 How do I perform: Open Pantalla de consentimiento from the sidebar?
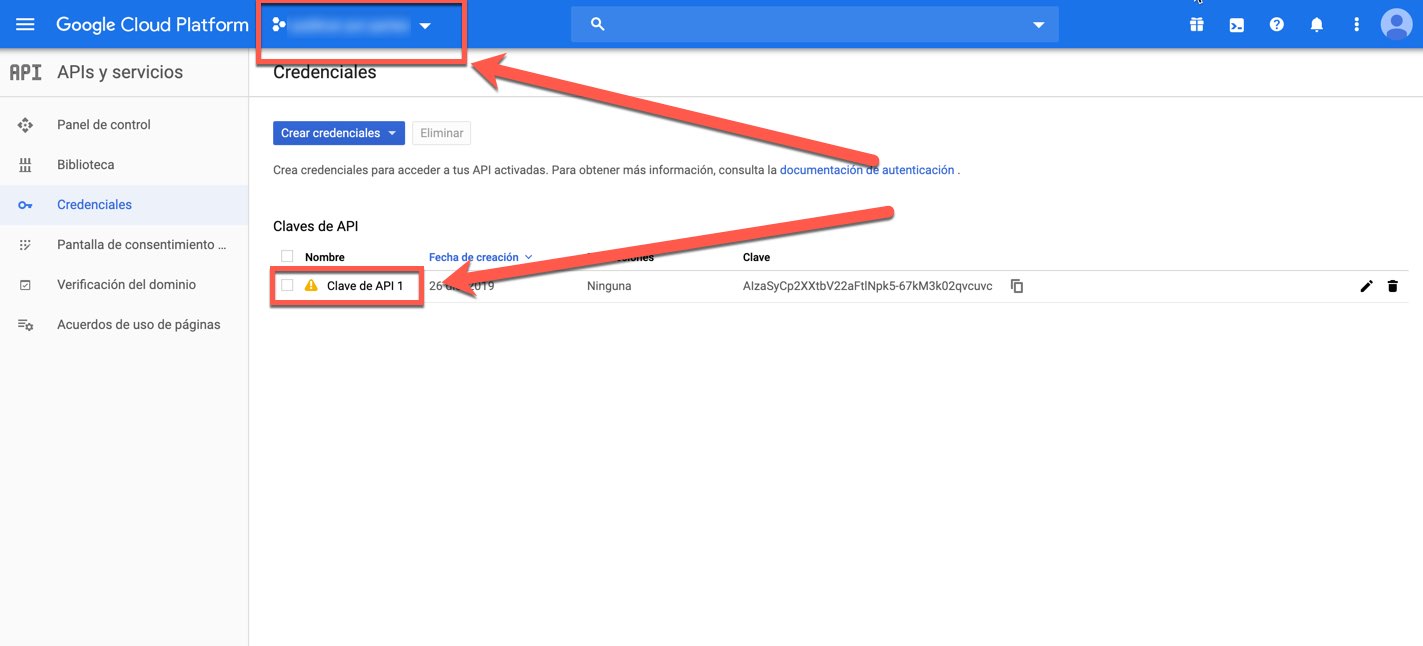pyautogui.click(x=138, y=244)
